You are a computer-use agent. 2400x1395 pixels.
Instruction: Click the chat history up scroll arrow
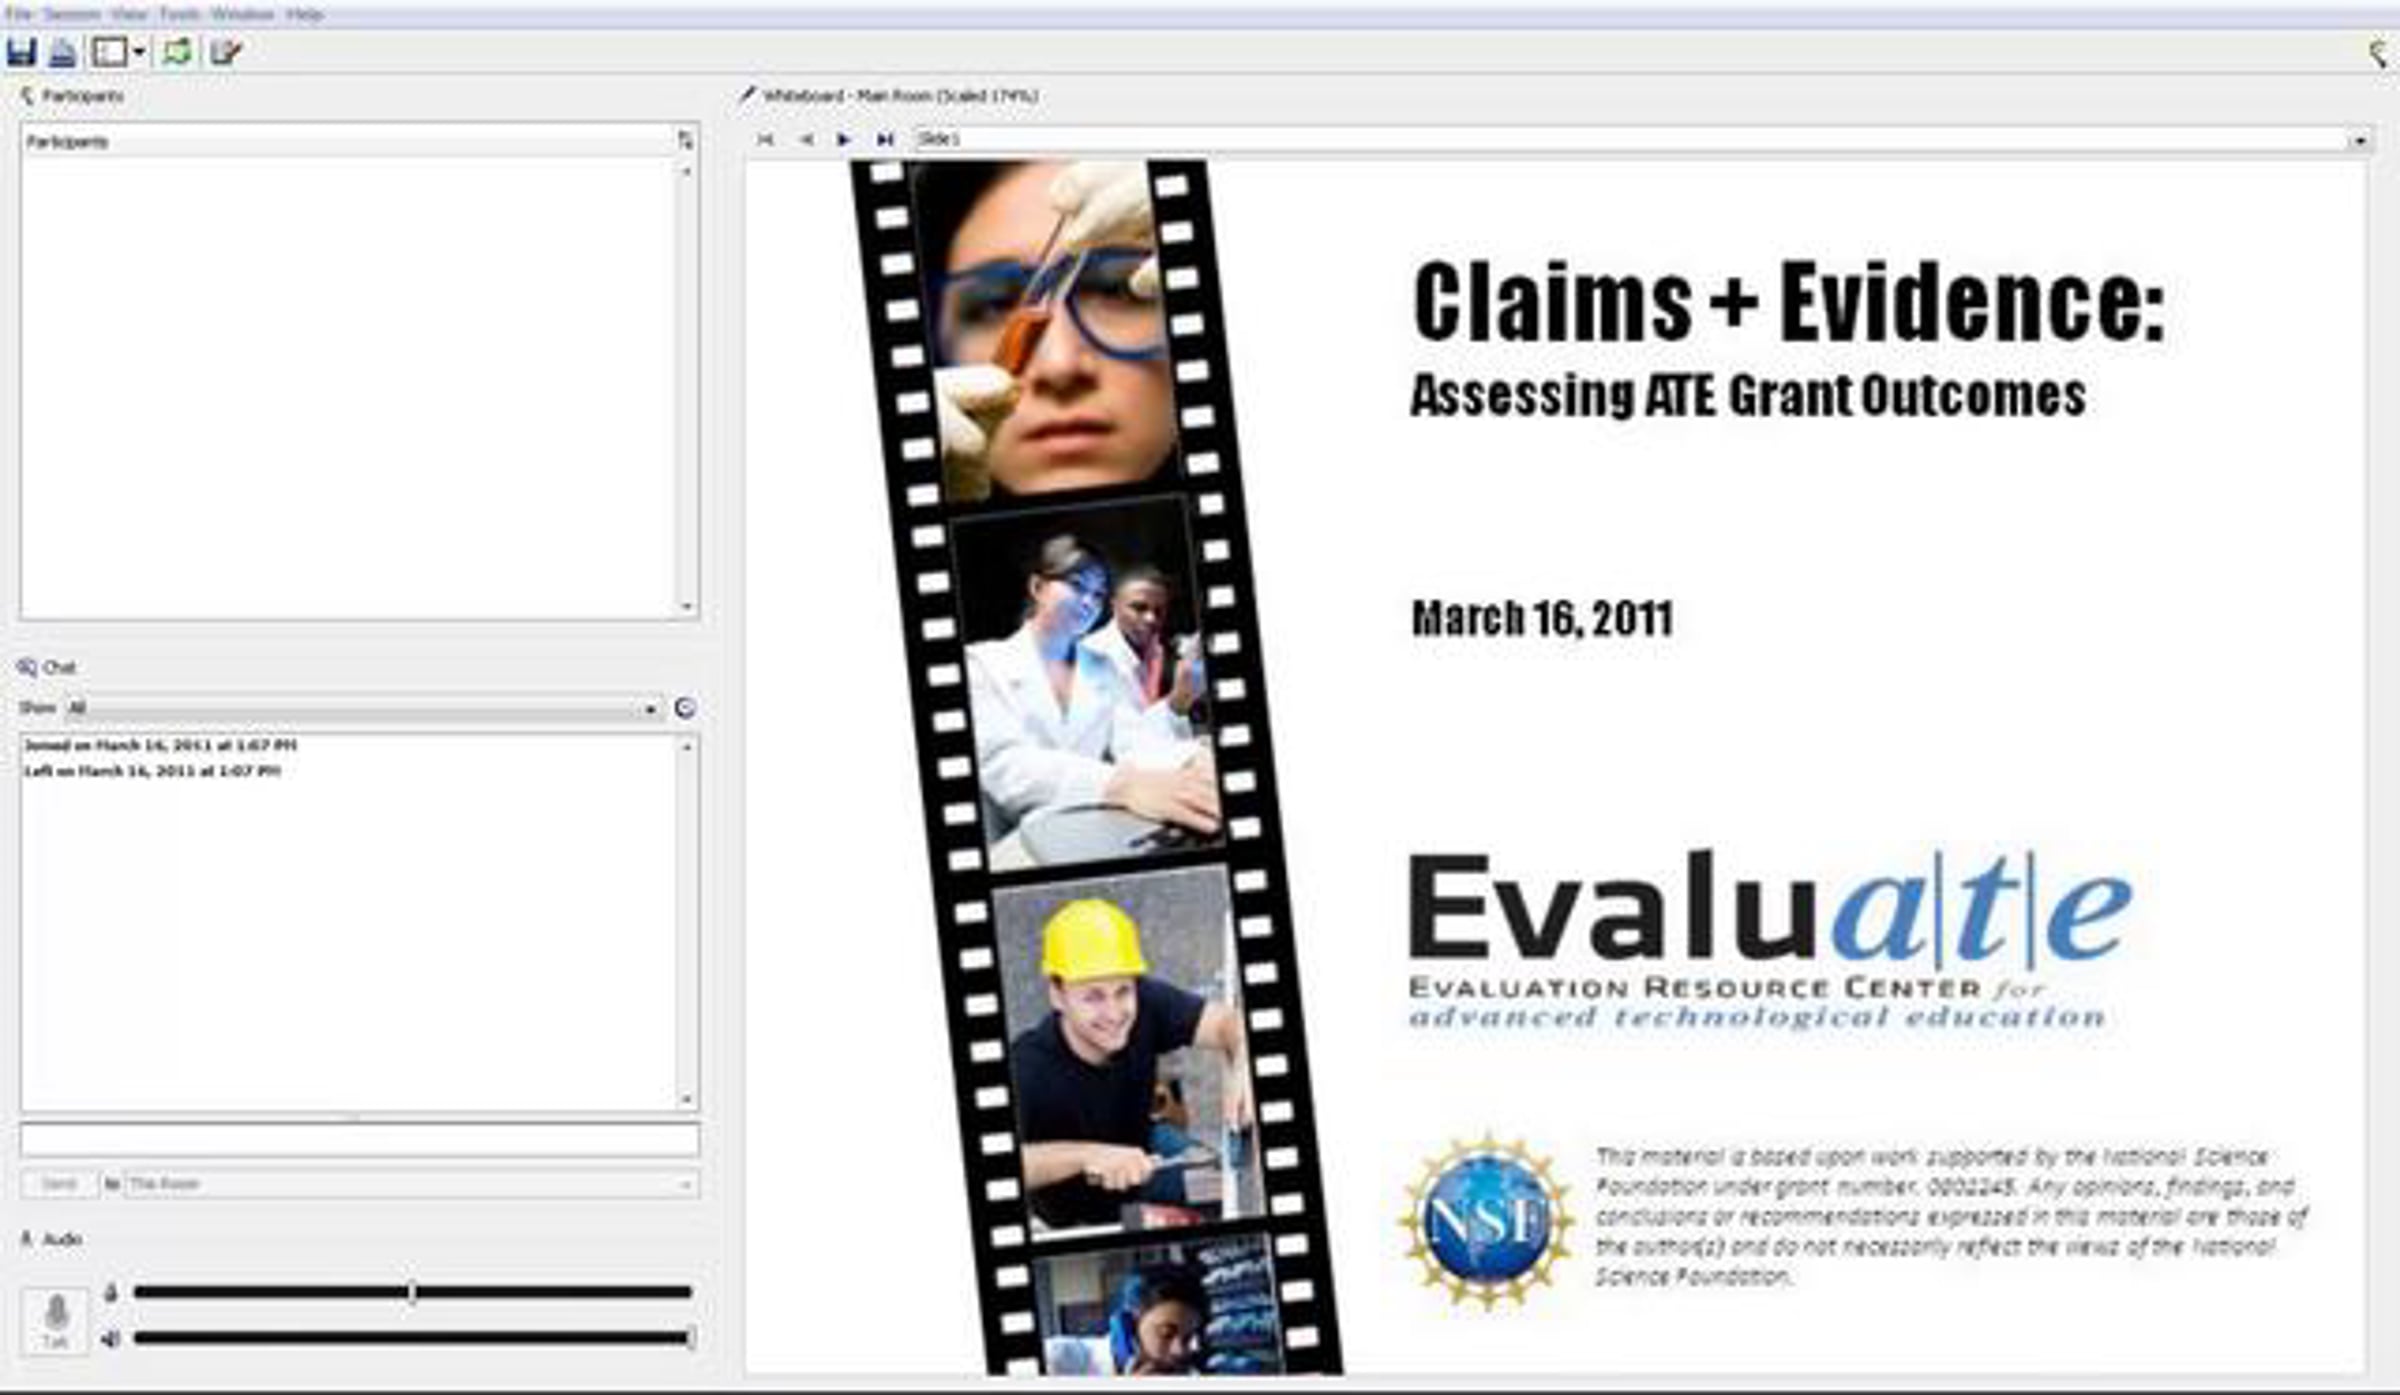[686, 746]
